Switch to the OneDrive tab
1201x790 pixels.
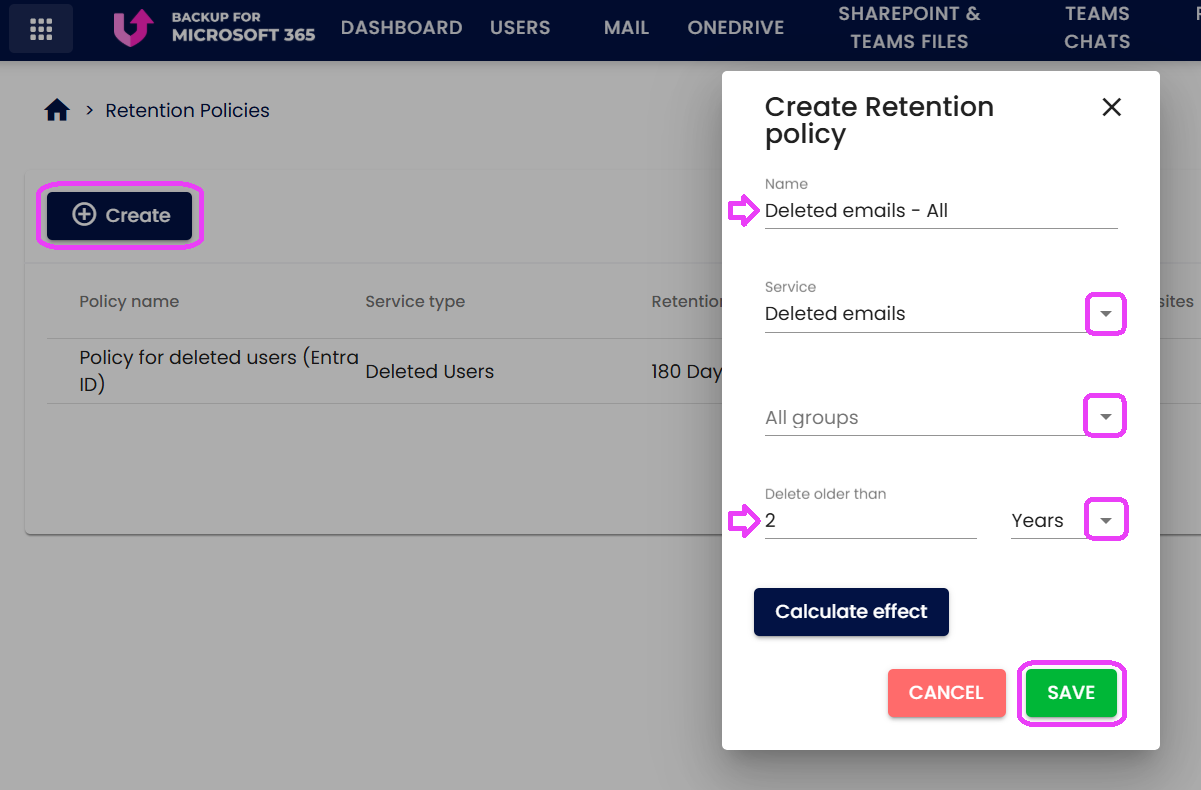click(736, 28)
